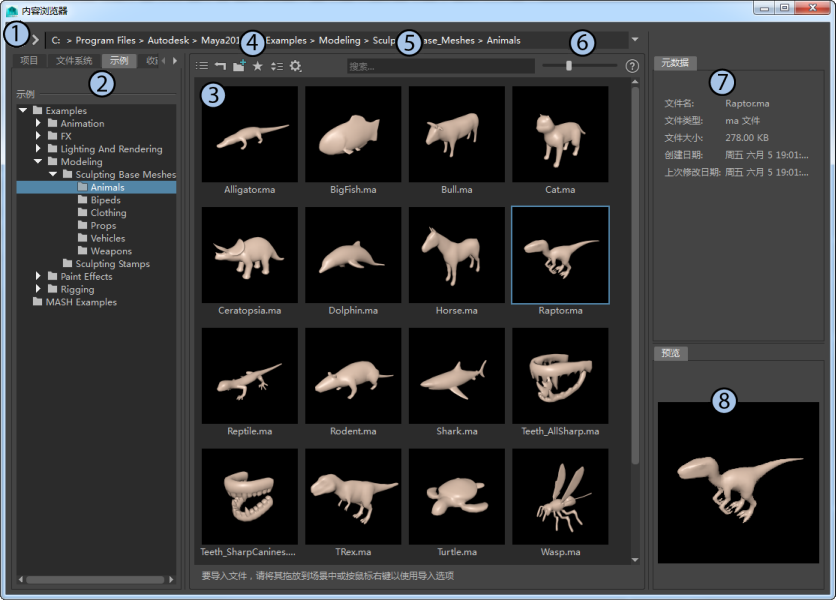The height and width of the screenshot is (600, 836).
Task: Click the new folder icon with plus
Action: 239,66
